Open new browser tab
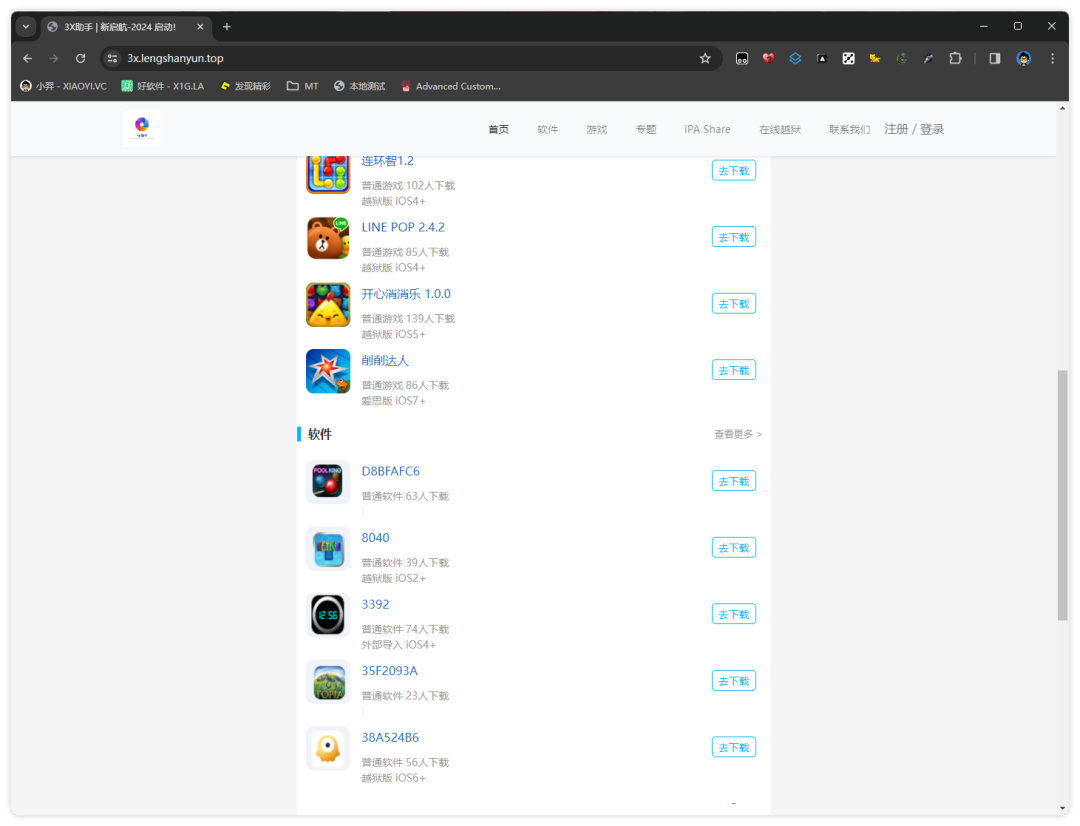Image resolution: width=1080 pixels, height=826 pixels. coord(227,27)
